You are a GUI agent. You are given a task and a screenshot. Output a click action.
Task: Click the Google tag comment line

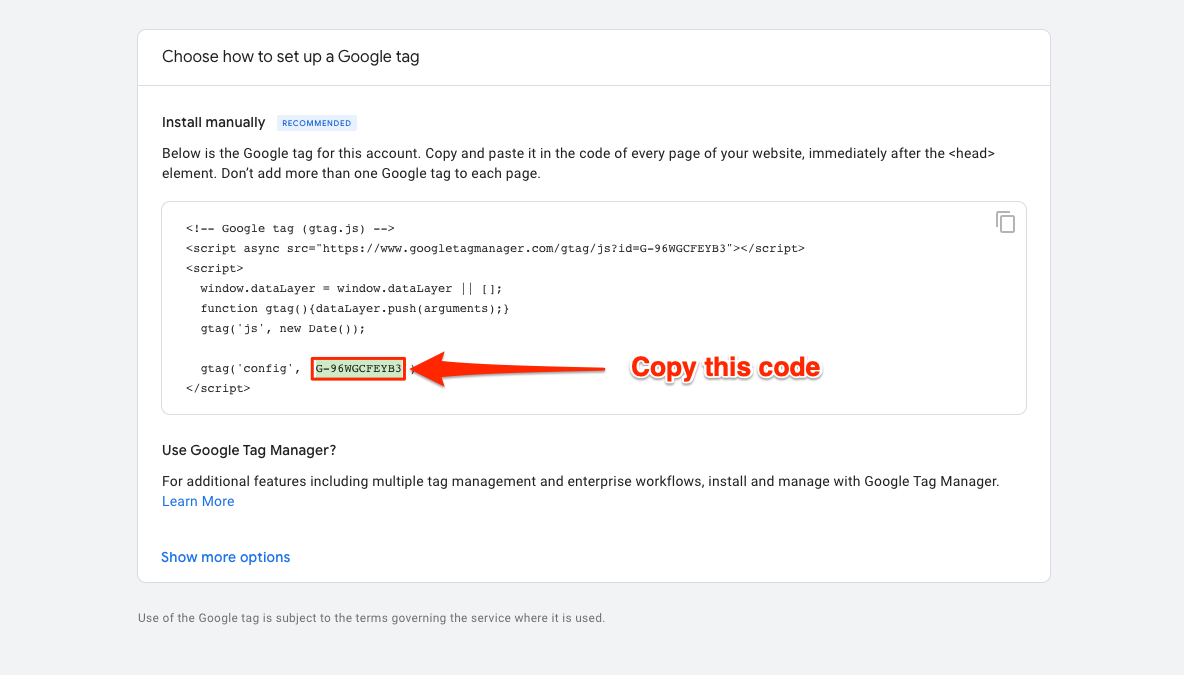(x=290, y=228)
